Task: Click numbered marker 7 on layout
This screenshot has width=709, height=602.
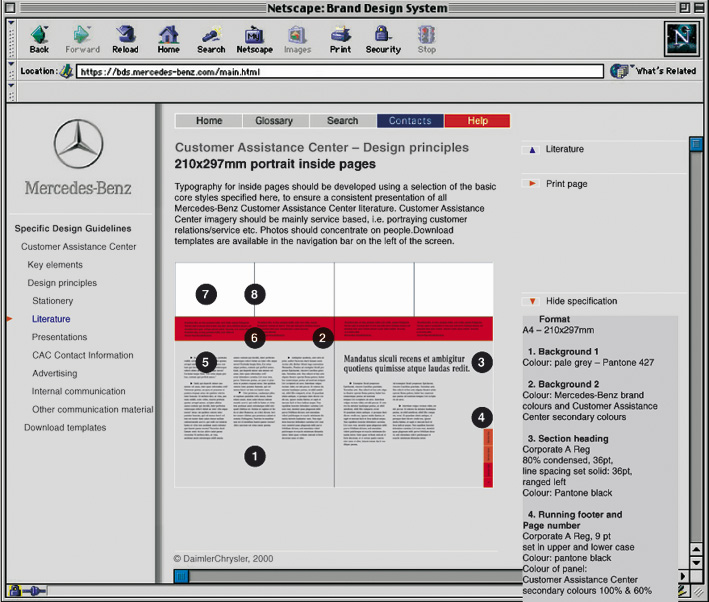Action: tap(206, 294)
